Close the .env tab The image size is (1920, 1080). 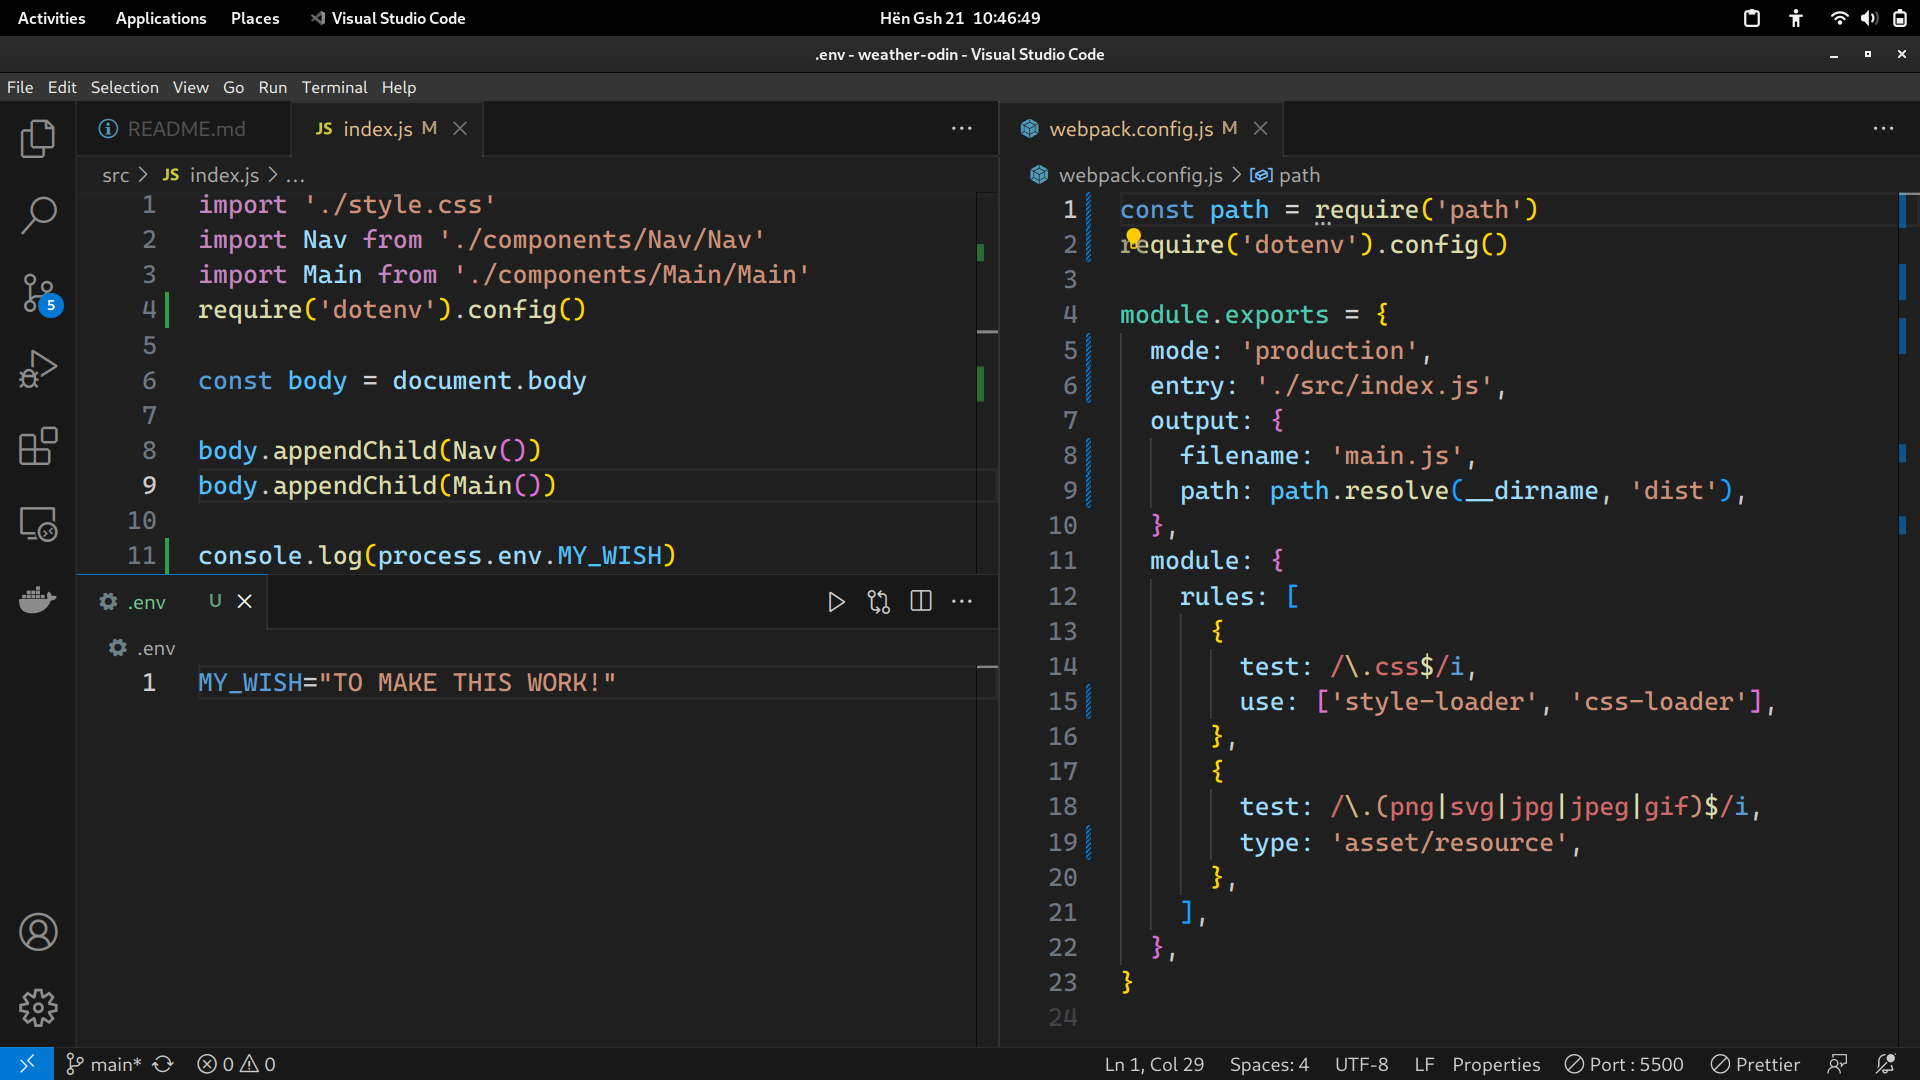(245, 601)
